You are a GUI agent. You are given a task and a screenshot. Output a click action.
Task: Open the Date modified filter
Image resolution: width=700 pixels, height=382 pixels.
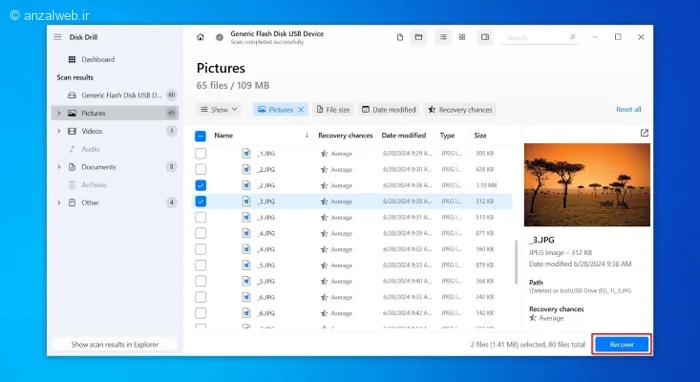(x=389, y=110)
